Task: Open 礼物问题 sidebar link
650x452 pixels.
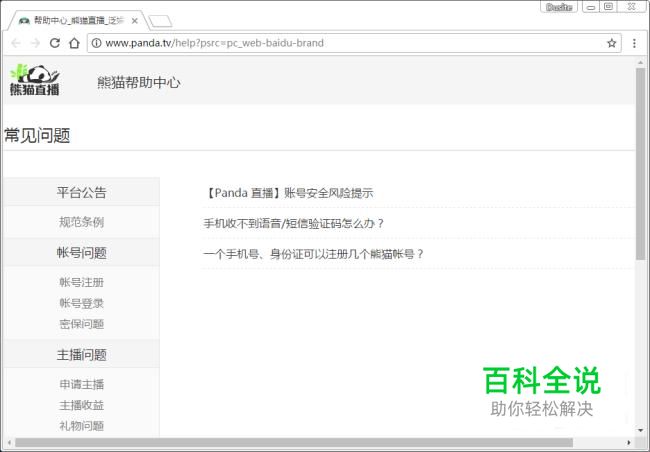Action: (x=82, y=426)
